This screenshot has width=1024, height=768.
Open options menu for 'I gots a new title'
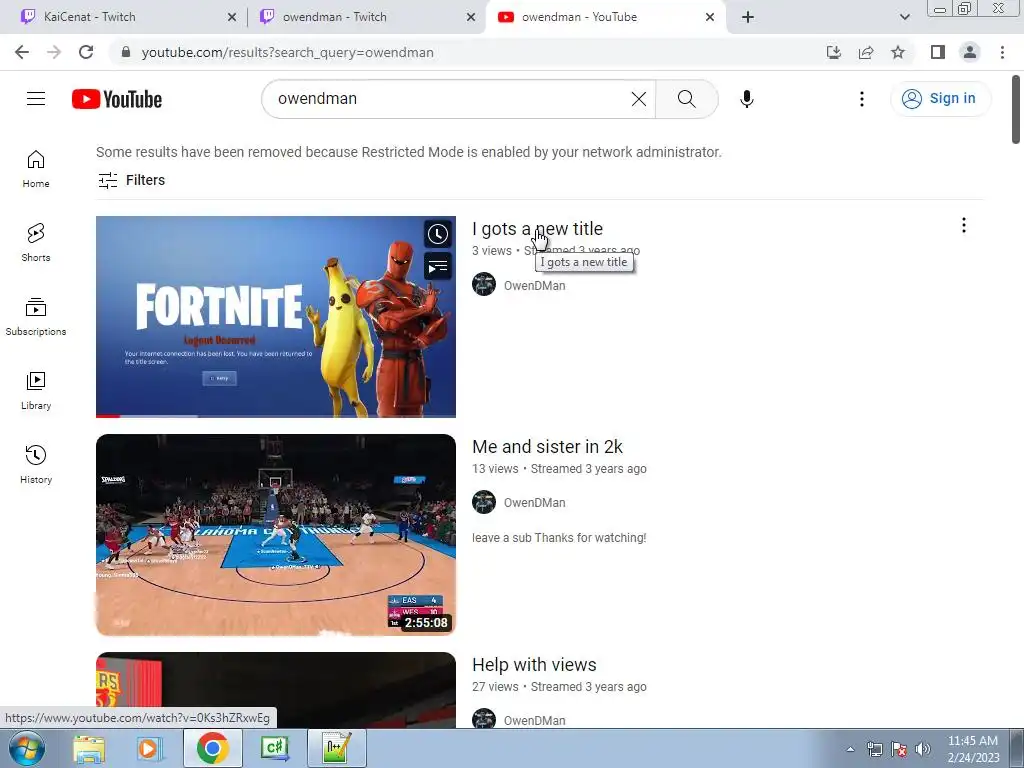[x=963, y=225]
